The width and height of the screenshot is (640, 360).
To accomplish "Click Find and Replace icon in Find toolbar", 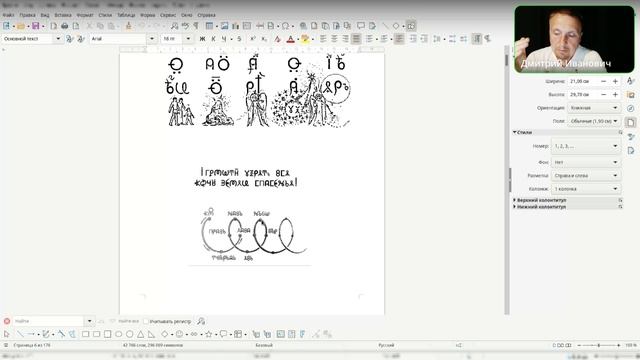I will tap(201, 321).
